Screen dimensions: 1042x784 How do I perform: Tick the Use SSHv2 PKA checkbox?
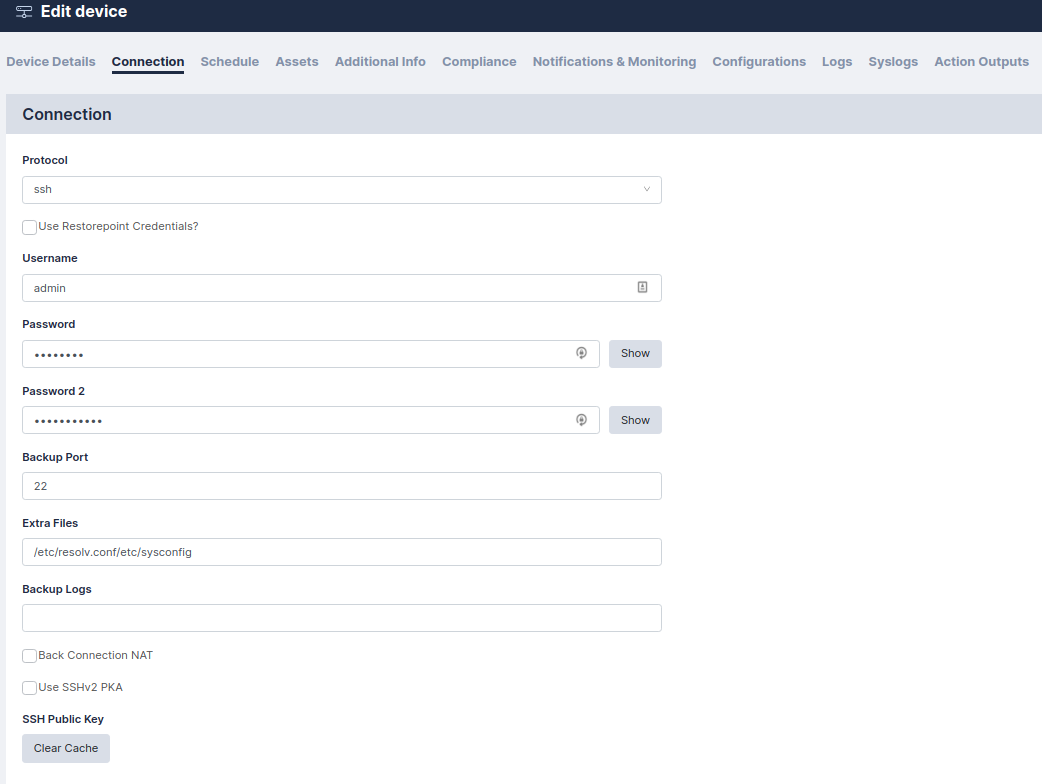(x=29, y=688)
